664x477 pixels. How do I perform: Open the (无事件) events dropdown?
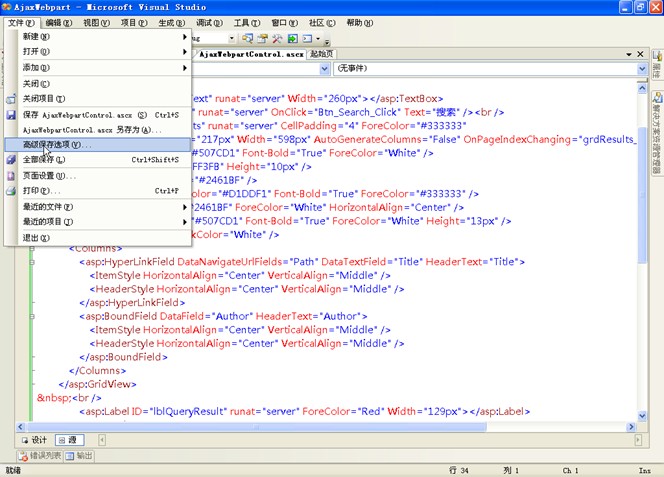tap(642, 69)
